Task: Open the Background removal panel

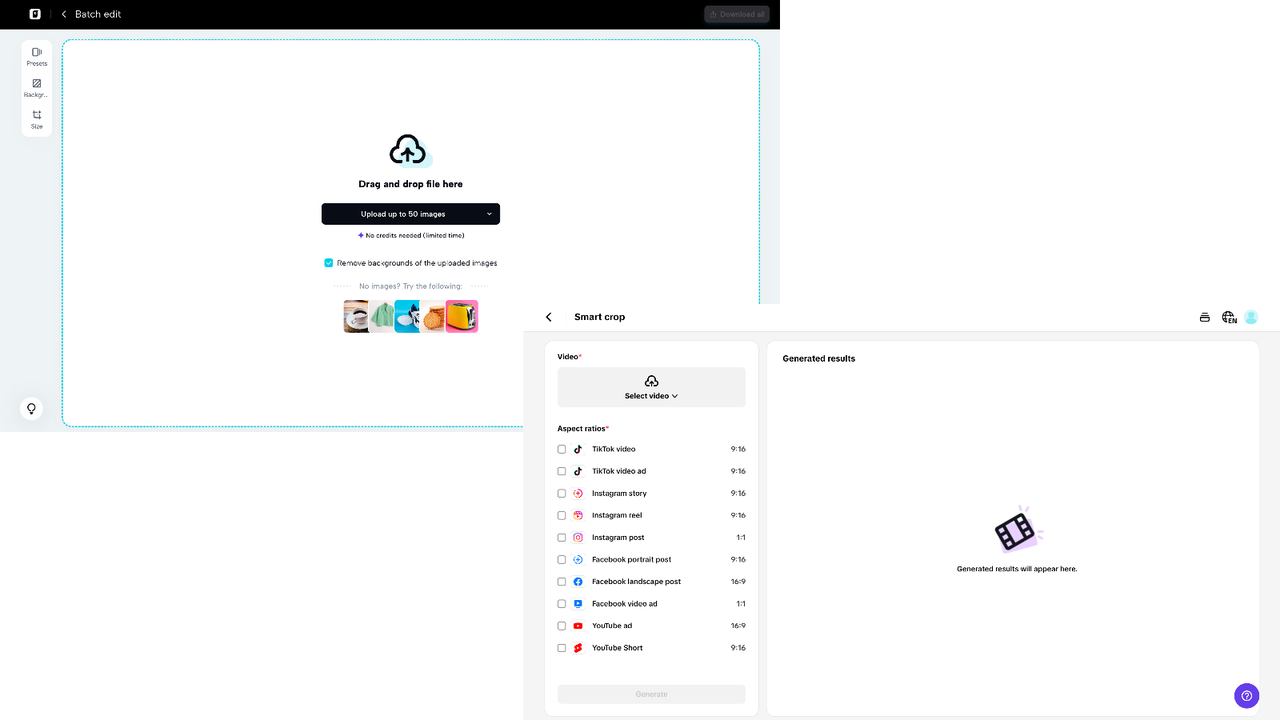Action: tap(36, 88)
